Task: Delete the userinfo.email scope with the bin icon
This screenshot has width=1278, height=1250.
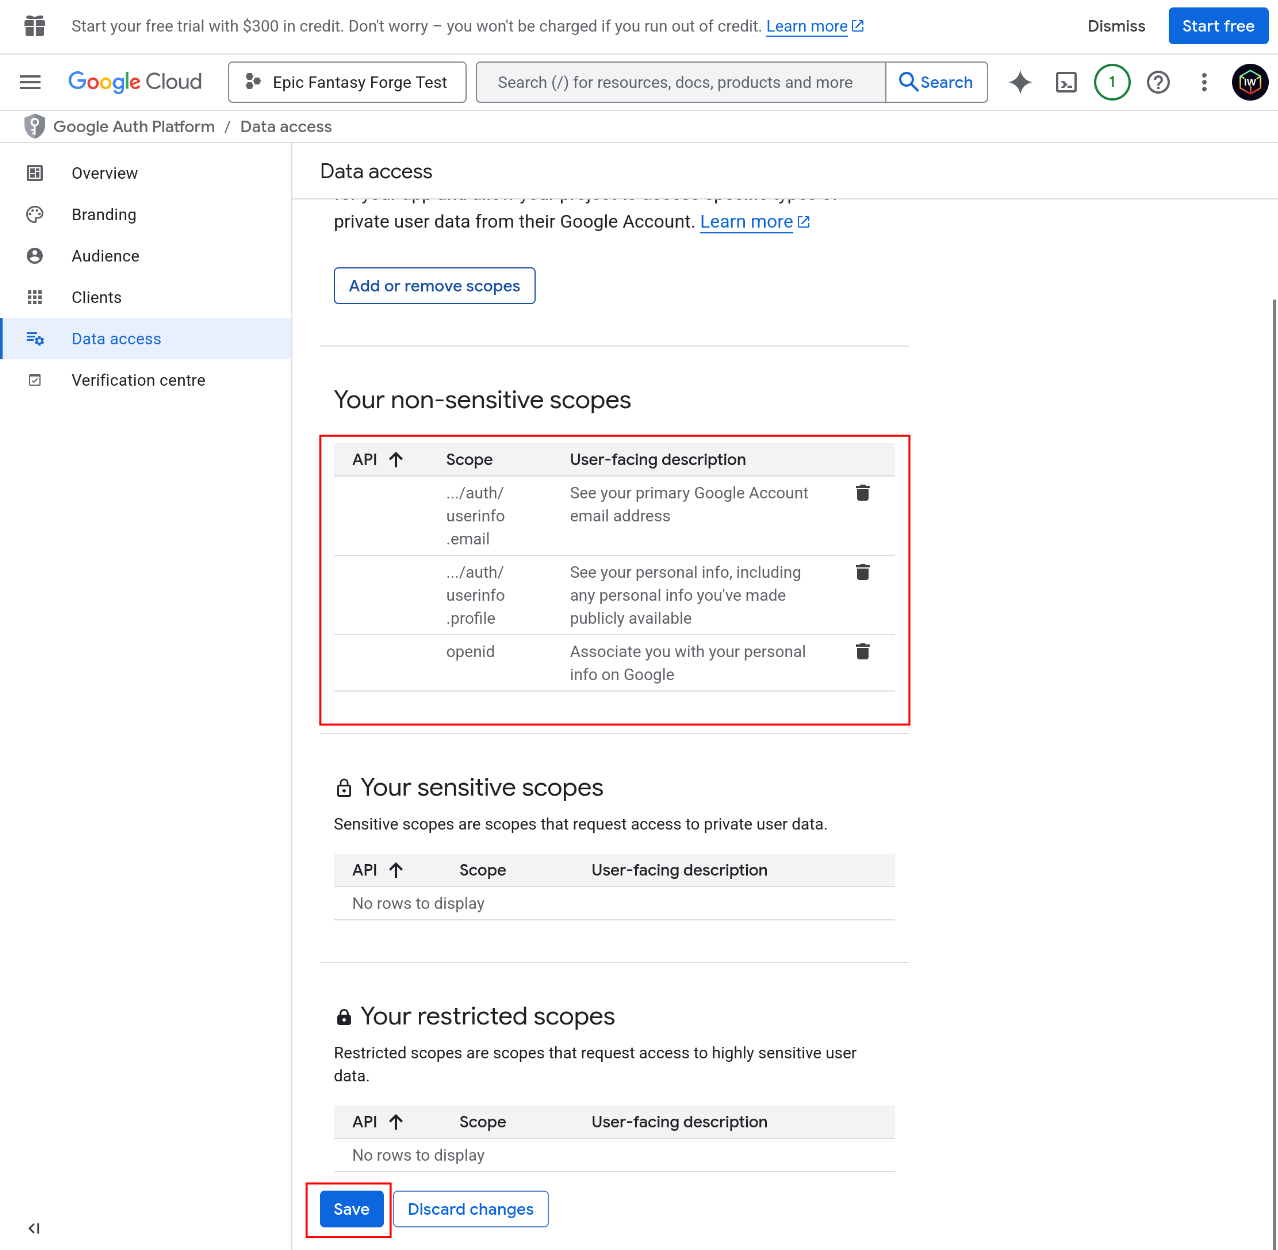Action: (x=862, y=492)
